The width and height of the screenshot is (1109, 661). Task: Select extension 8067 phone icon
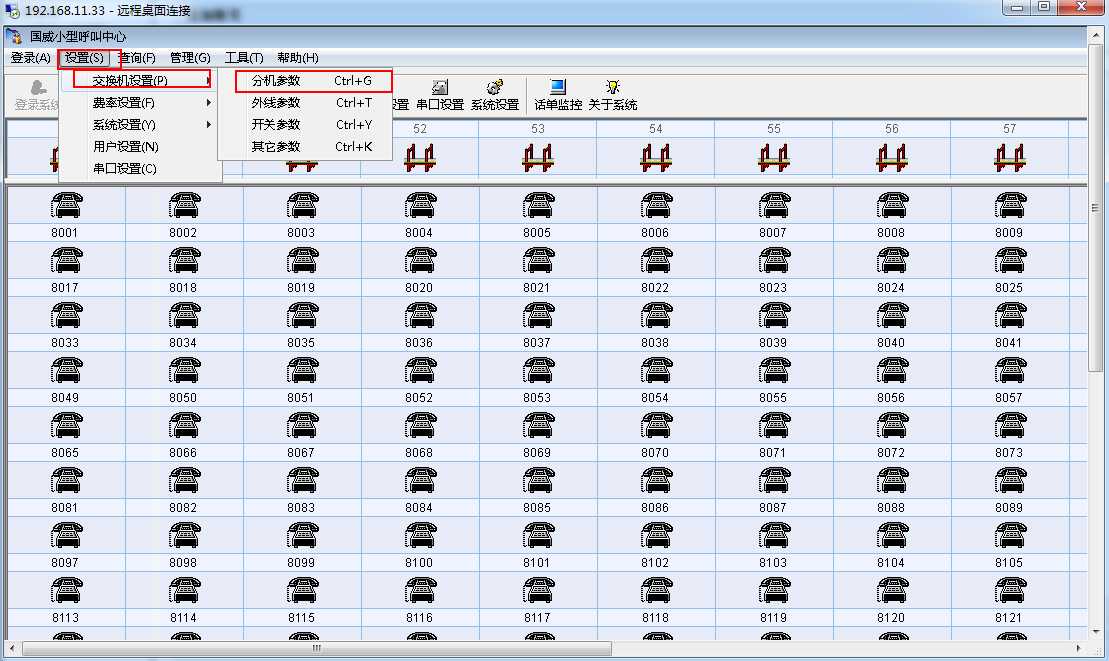(303, 426)
